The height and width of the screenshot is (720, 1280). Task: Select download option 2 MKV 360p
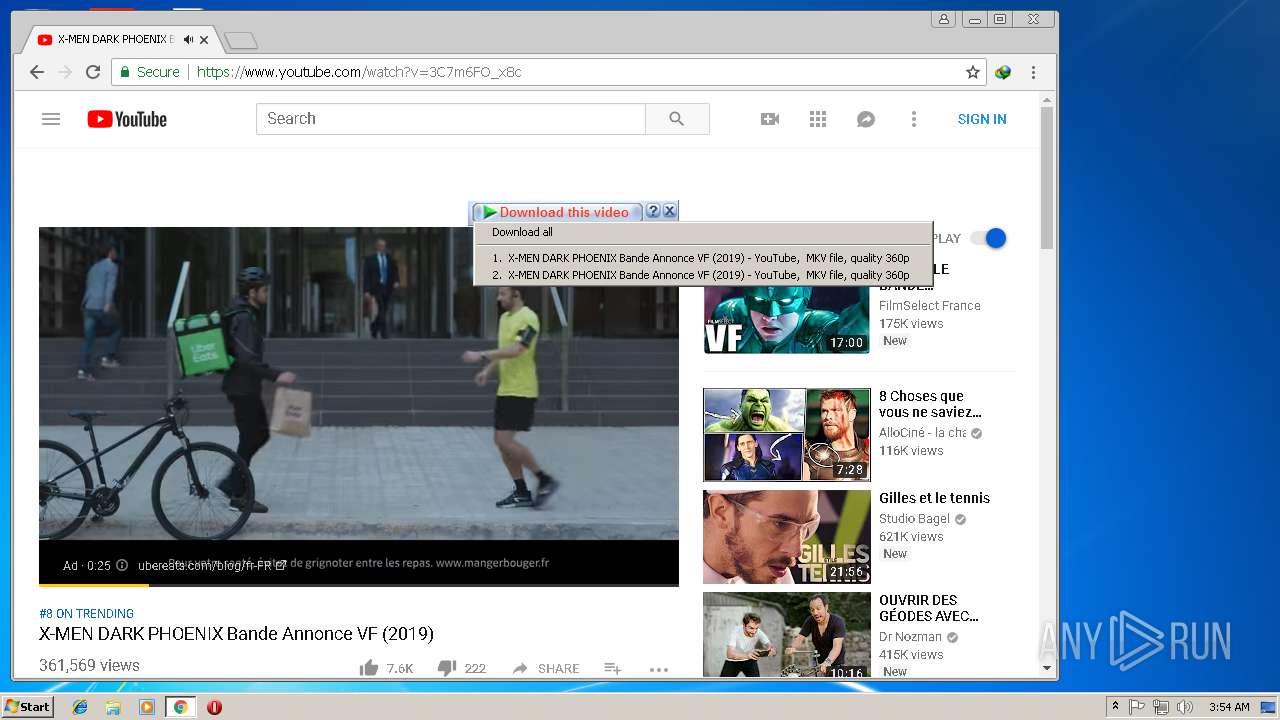(701, 275)
